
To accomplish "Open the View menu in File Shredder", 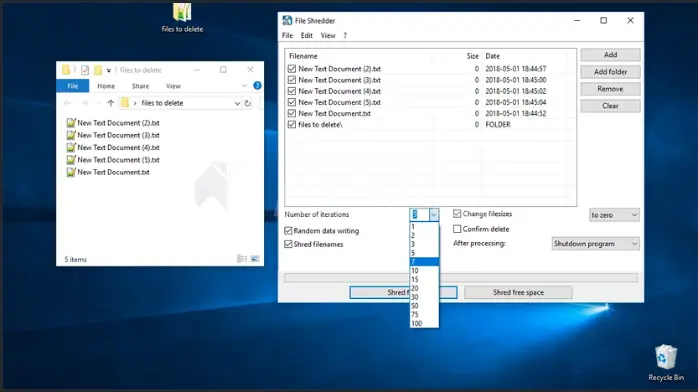I will click(x=328, y=36).
